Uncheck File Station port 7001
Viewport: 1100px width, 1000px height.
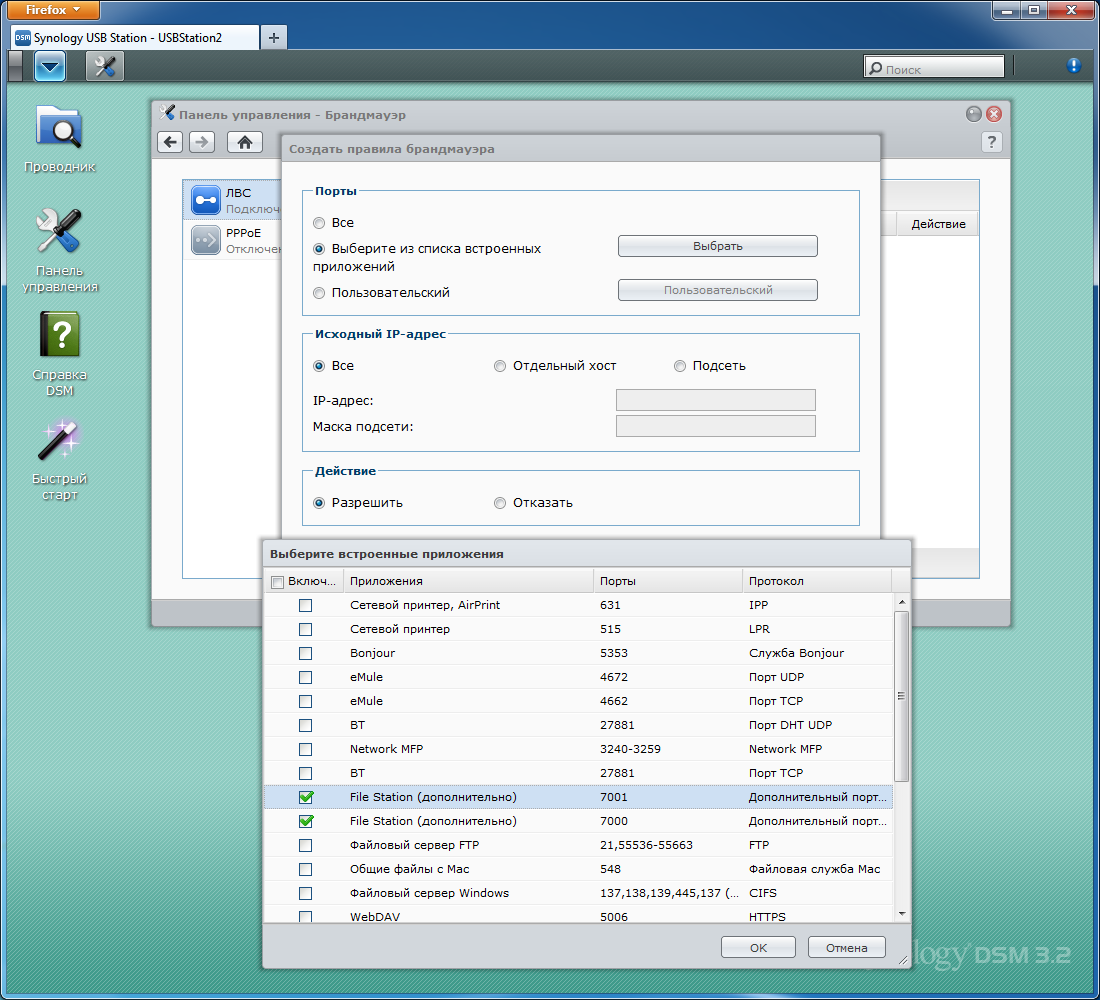pyautogui.click(x=306, y=797)
